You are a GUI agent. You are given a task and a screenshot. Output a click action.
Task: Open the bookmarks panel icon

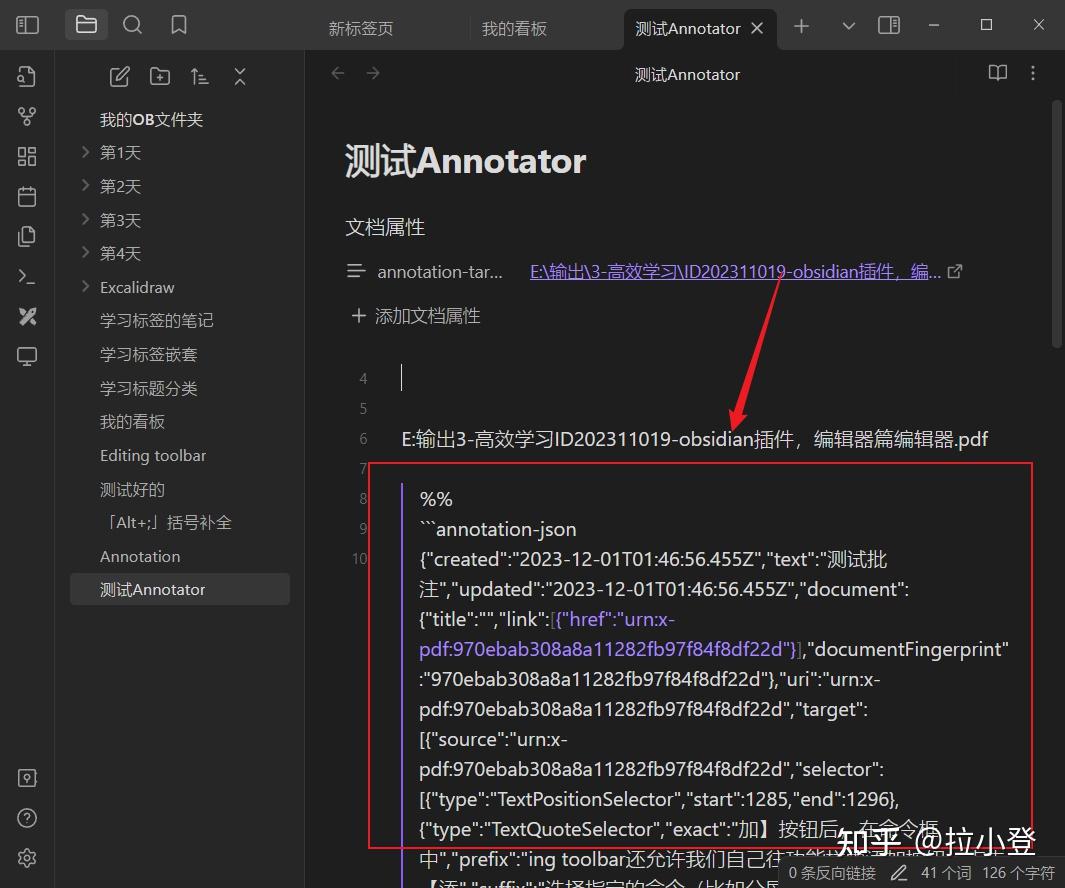(x=179, y=25)
